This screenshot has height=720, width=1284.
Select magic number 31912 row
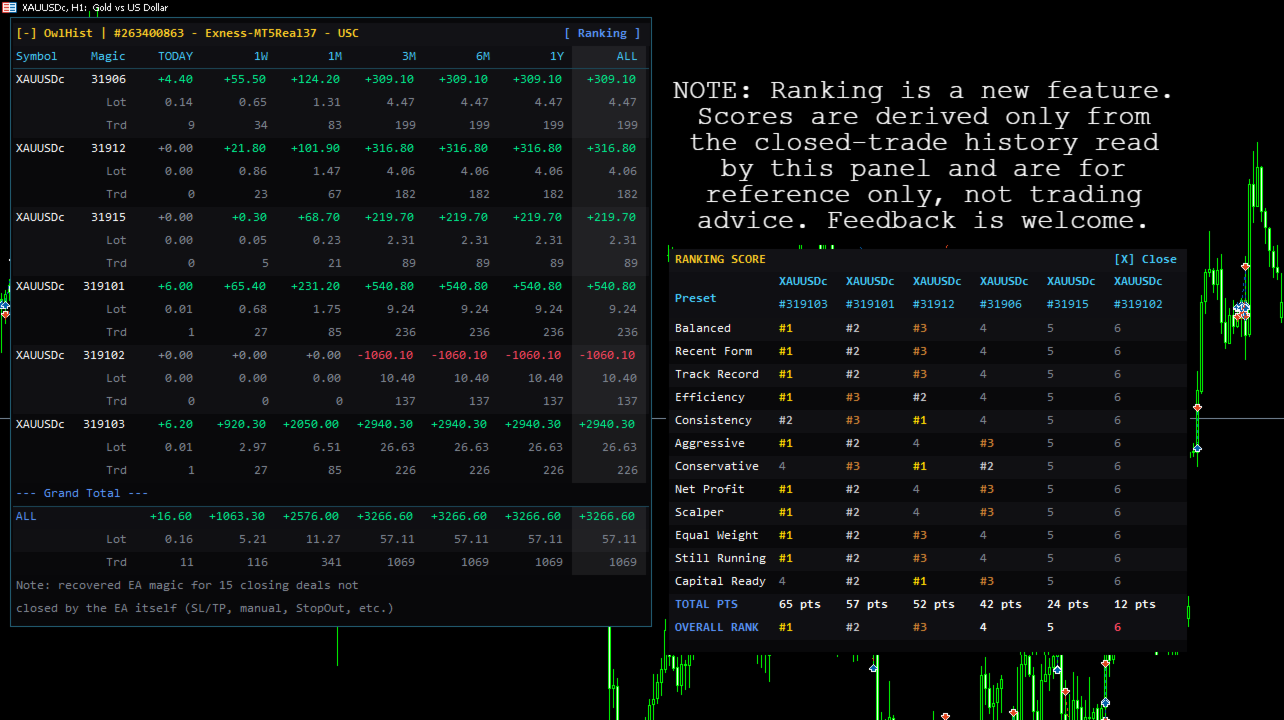(x=328, y=148)
